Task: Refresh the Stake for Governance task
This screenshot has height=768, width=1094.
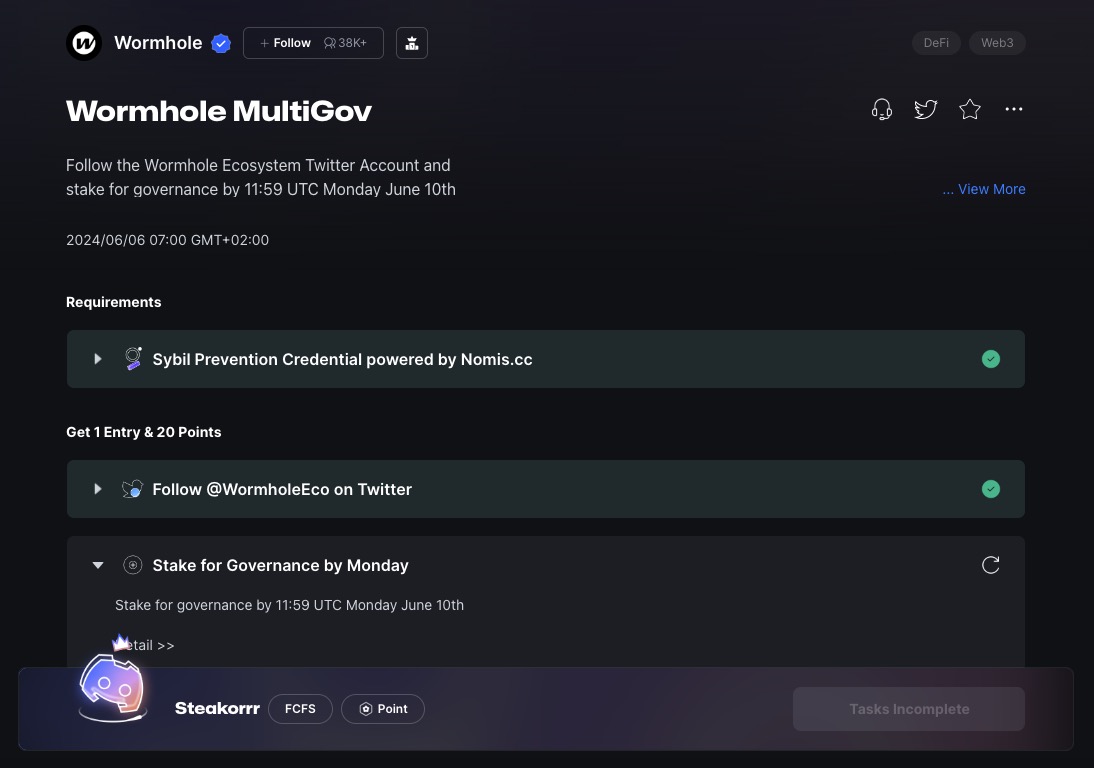Action: pyautogui.click(x=990, y=565)
